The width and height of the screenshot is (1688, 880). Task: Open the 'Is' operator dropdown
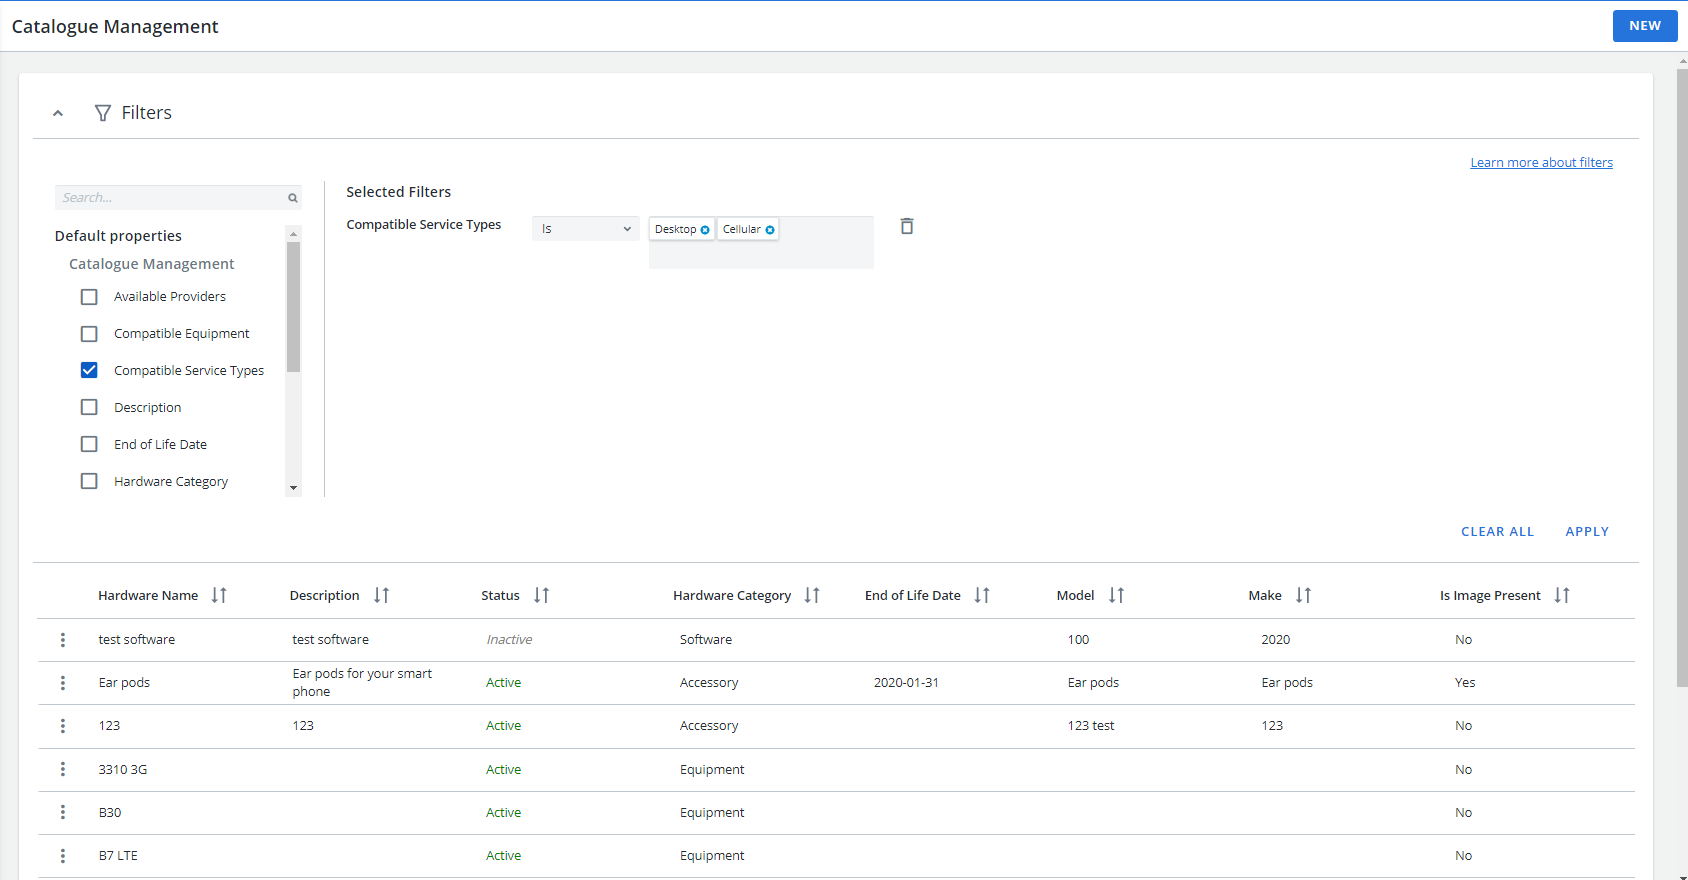pos(586,229)
